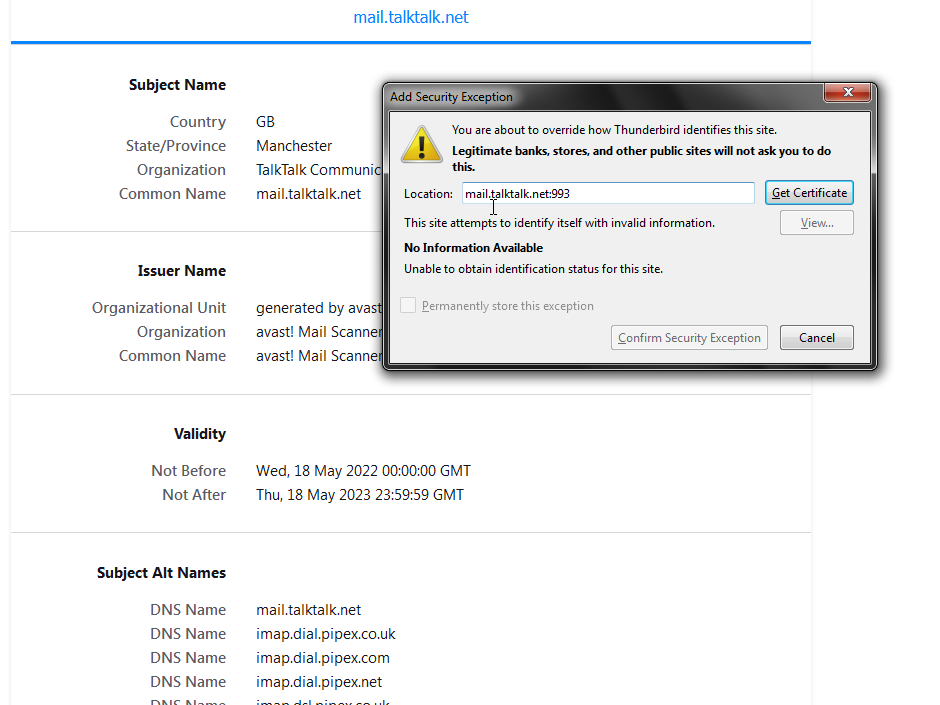Select Not Before date Wed, 18 May 2022
The width and height of the screenshot is (940, 705).
(x=363, y=471)
